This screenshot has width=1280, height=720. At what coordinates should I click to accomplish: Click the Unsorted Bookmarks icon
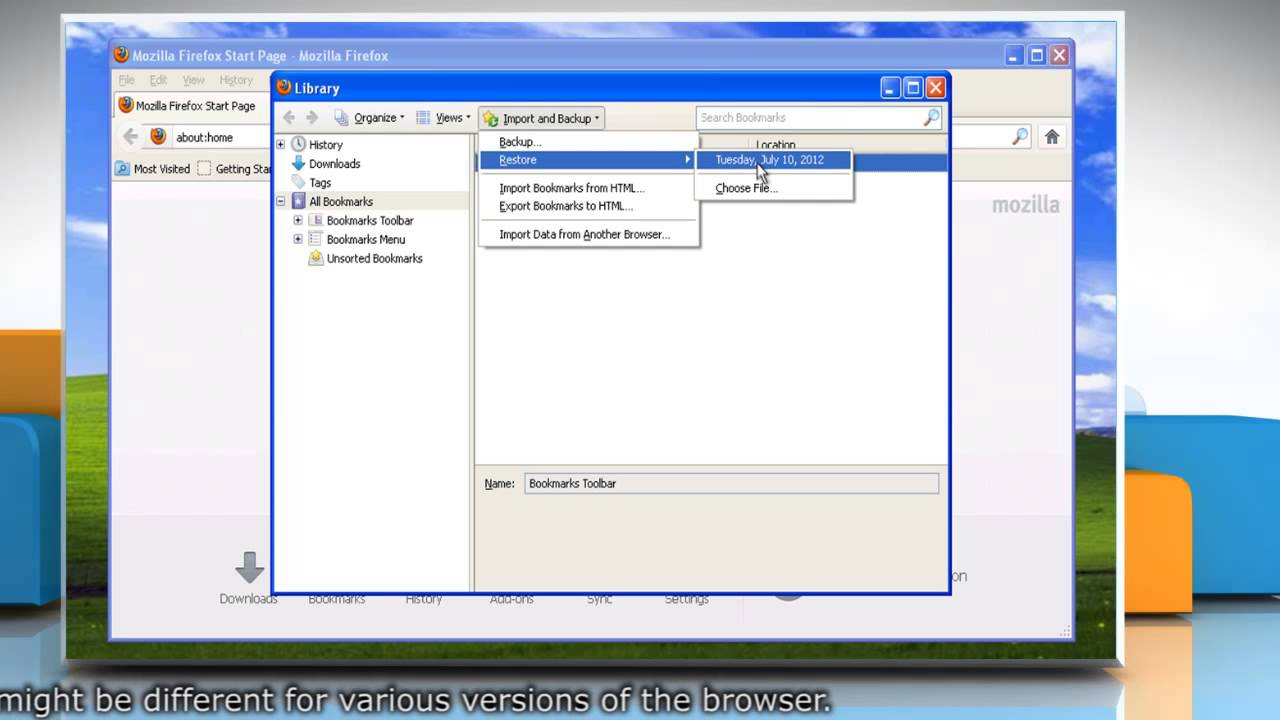coord(316,258)
